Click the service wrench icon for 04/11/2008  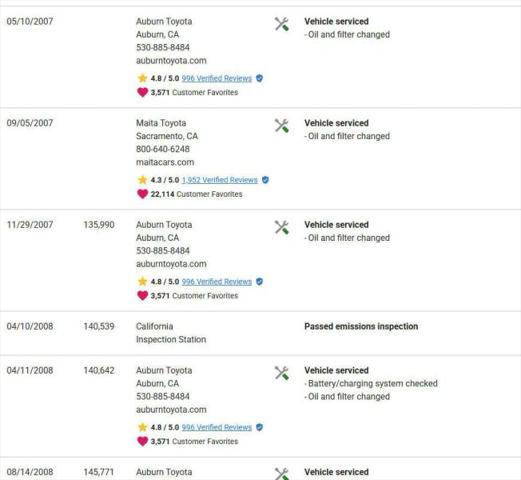click(282, 373)
